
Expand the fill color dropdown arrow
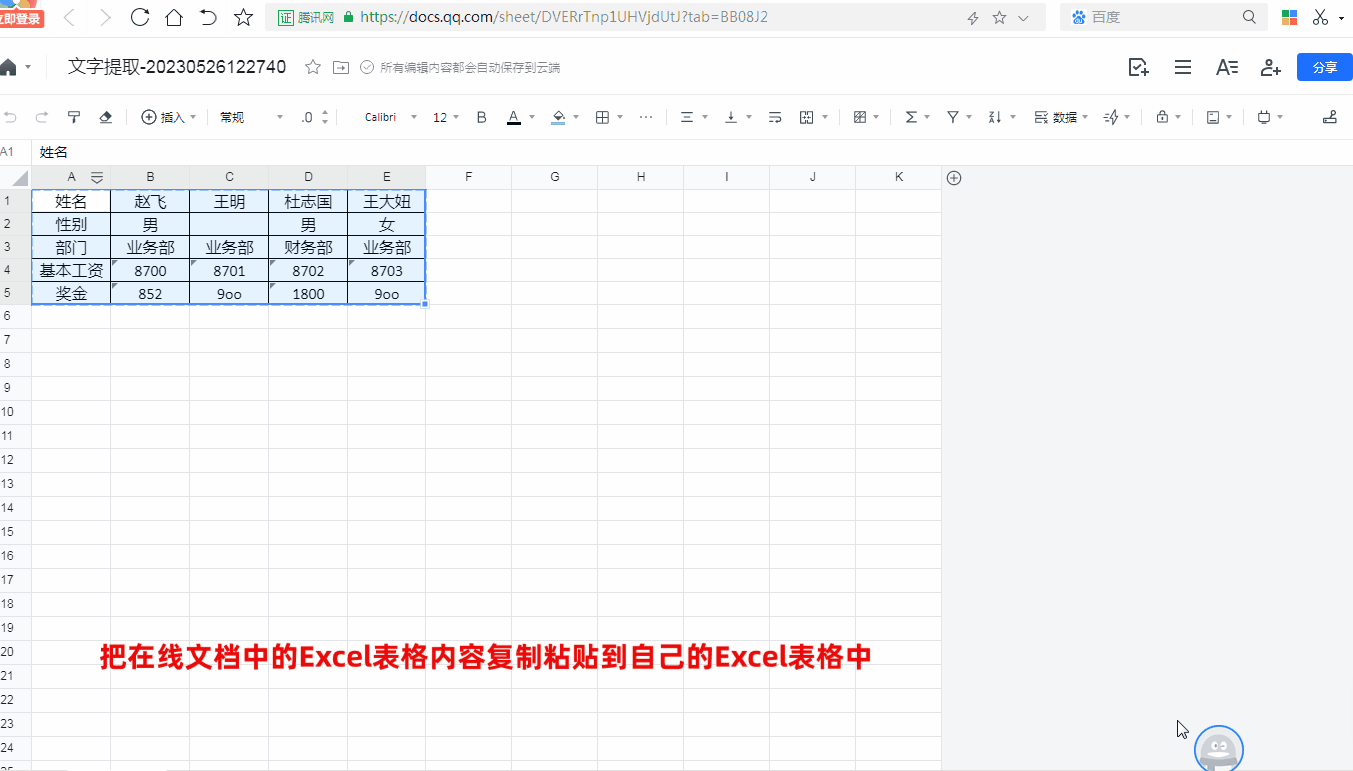coord(576,117)
